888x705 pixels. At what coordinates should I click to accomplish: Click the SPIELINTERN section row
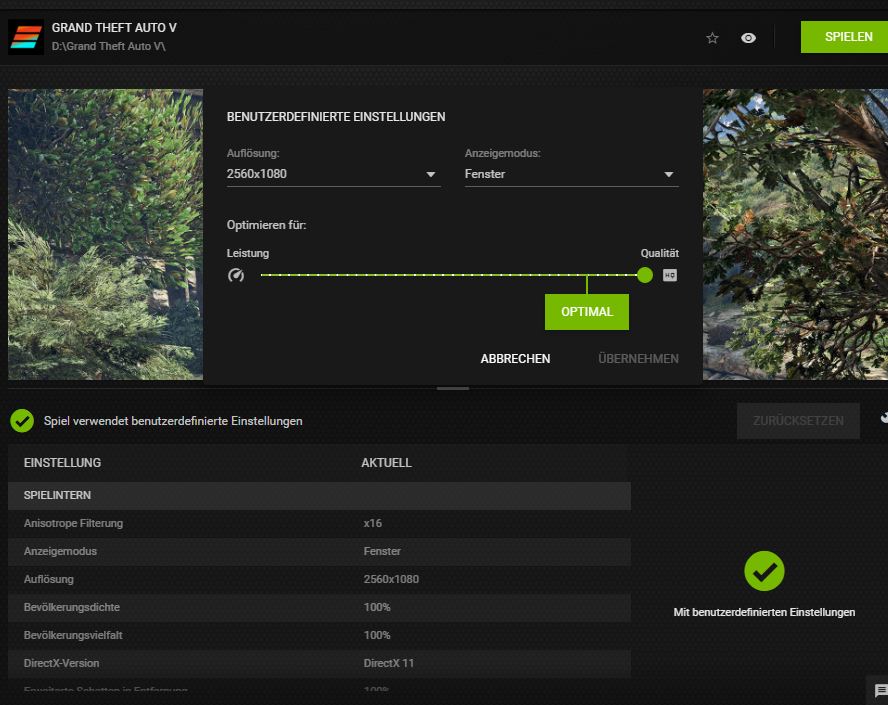tap(319, 495)
